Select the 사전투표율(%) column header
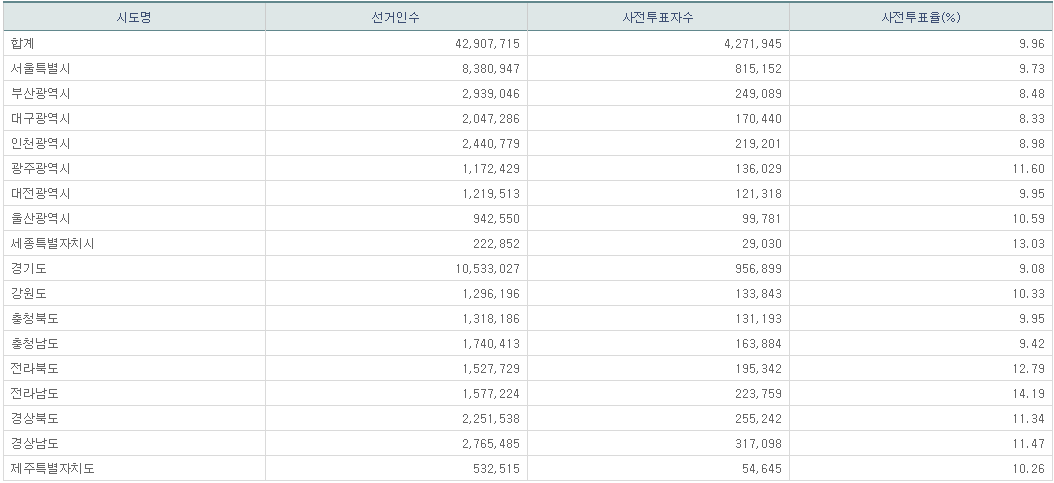Image resolution: width=1054 pixels, height=483 pixels. point(920,18)
